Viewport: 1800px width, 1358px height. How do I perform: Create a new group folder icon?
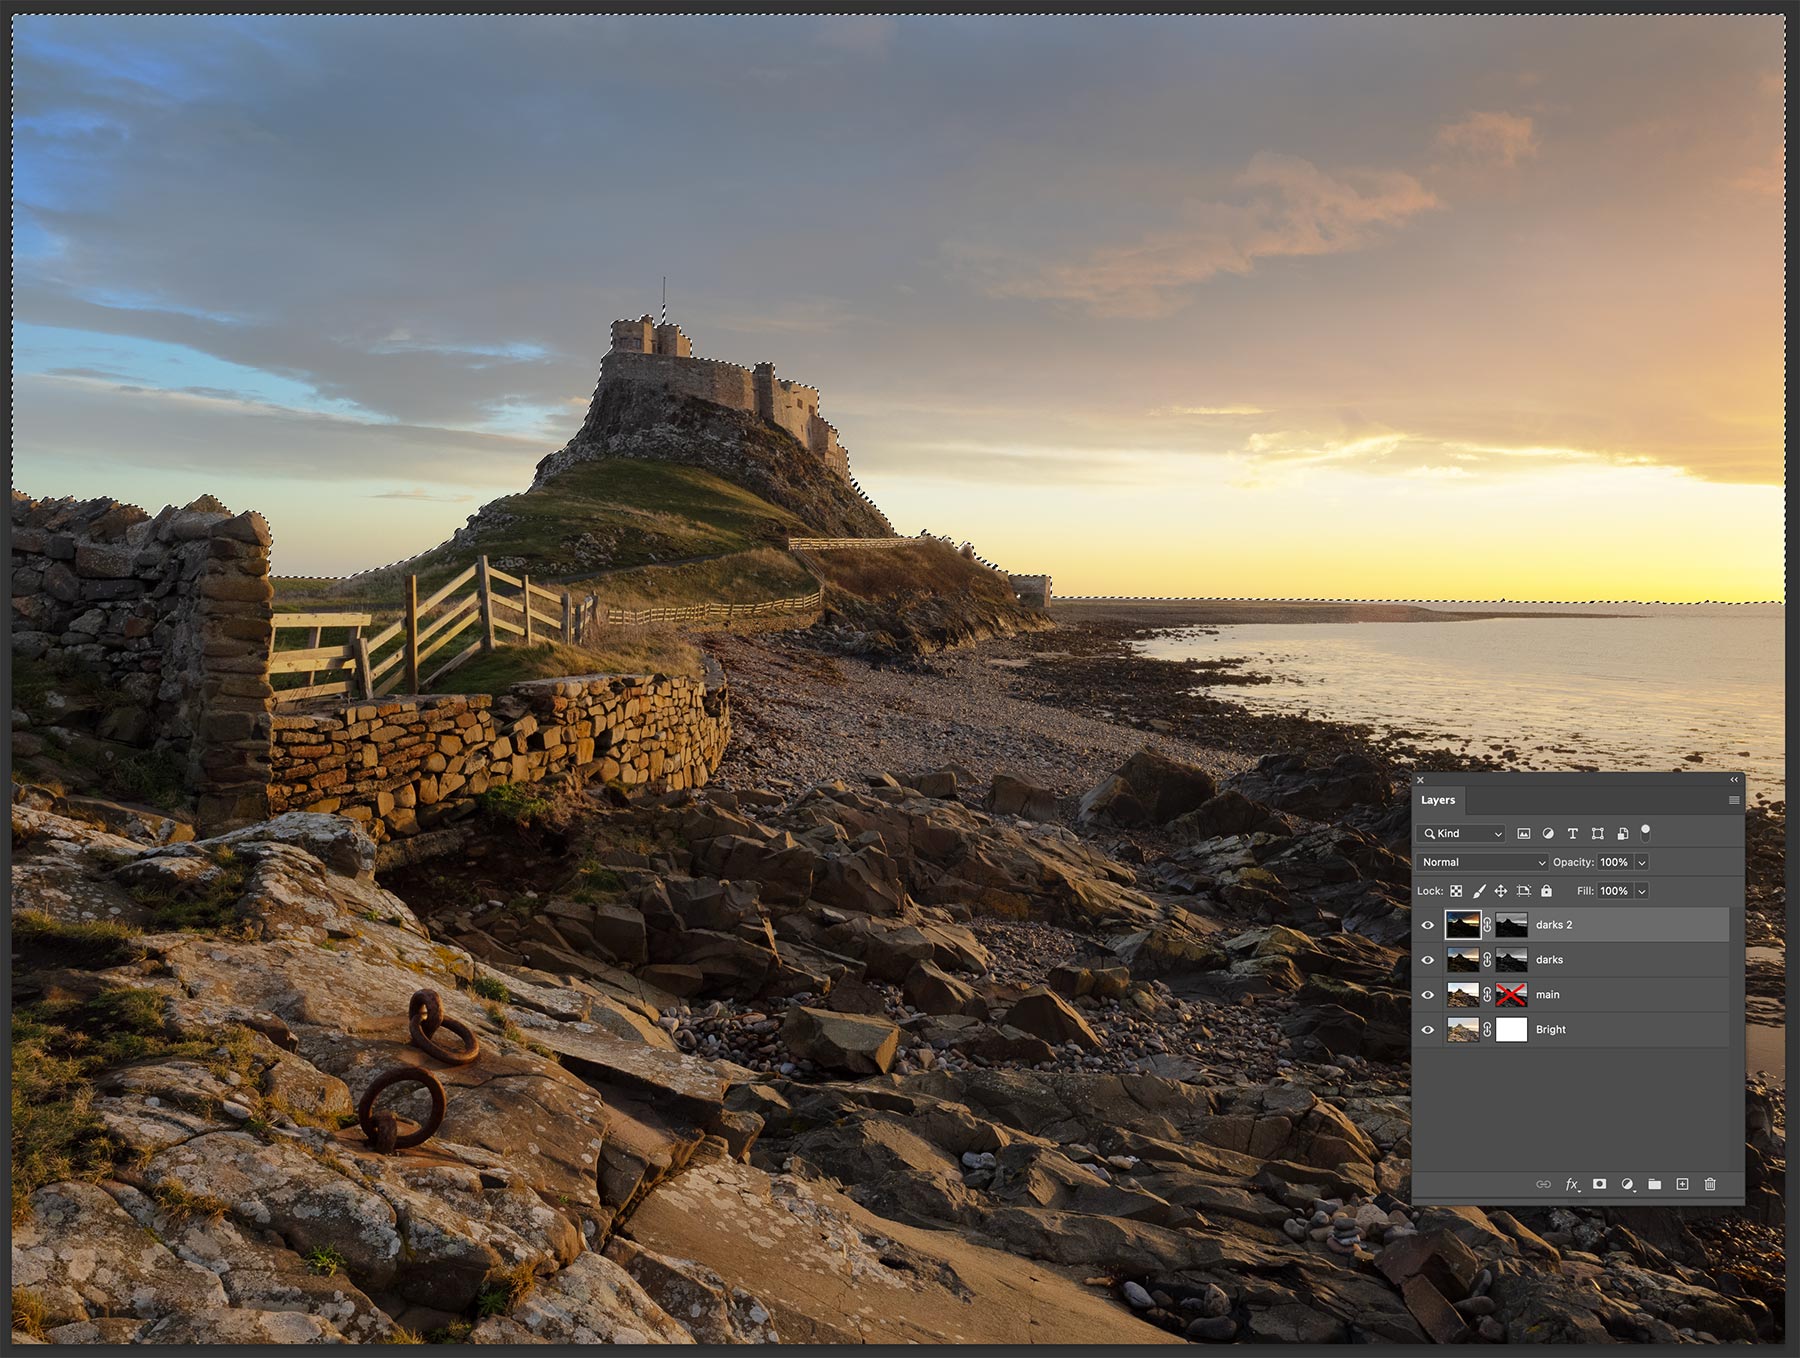1654,1184
